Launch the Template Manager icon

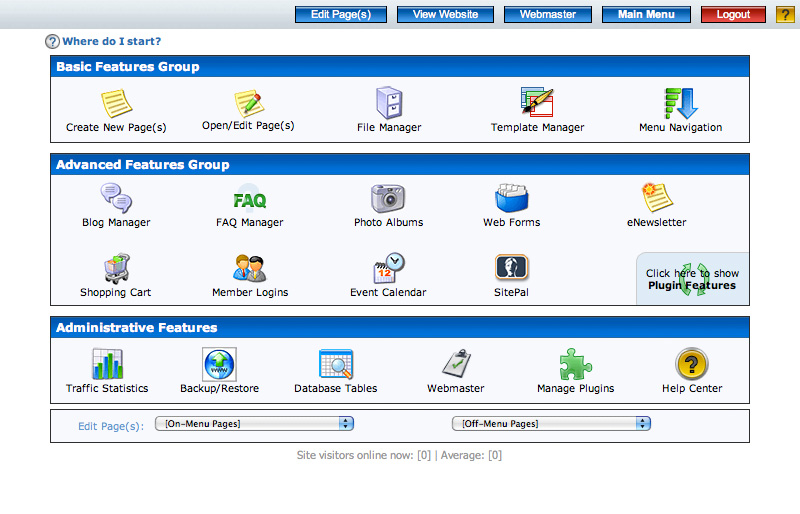tap(537, 103)
